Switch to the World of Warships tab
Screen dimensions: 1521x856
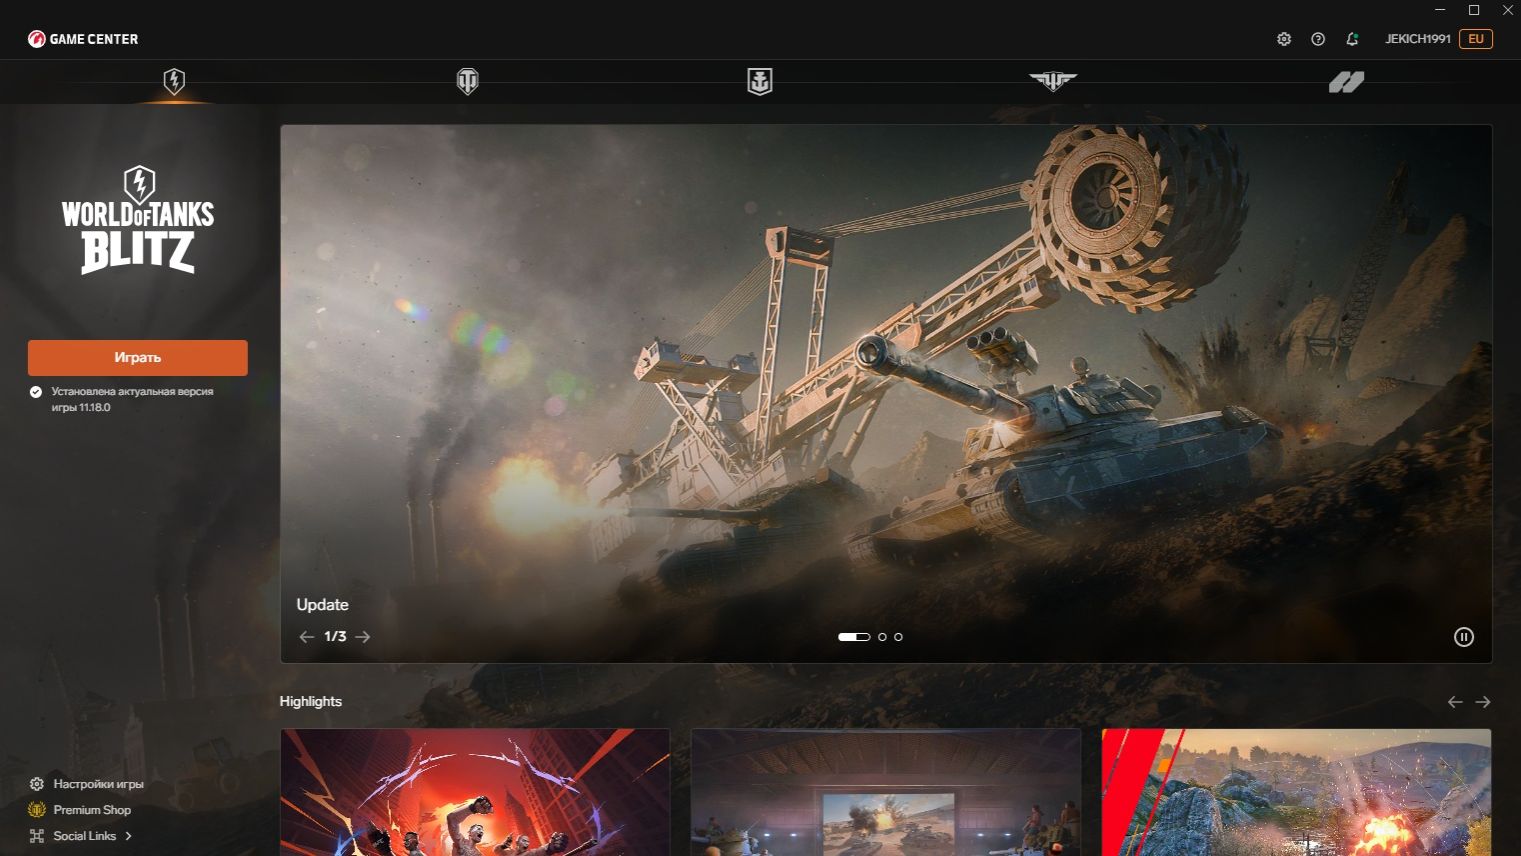760,81
